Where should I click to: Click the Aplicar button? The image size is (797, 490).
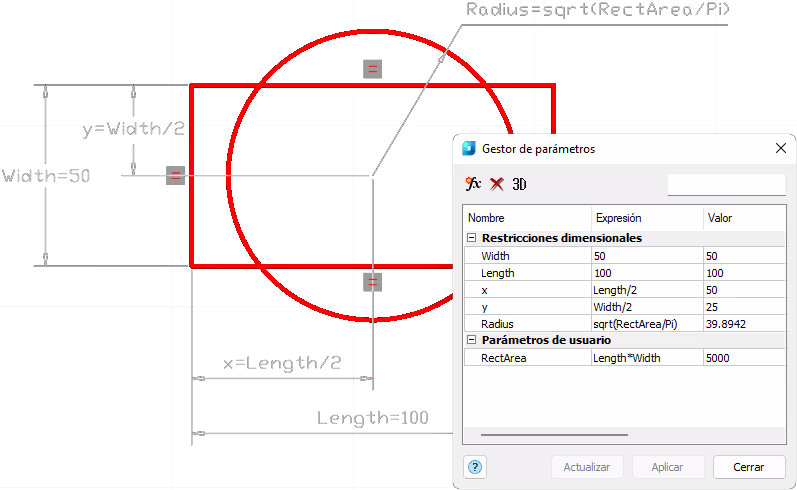(x=667, y=467)
